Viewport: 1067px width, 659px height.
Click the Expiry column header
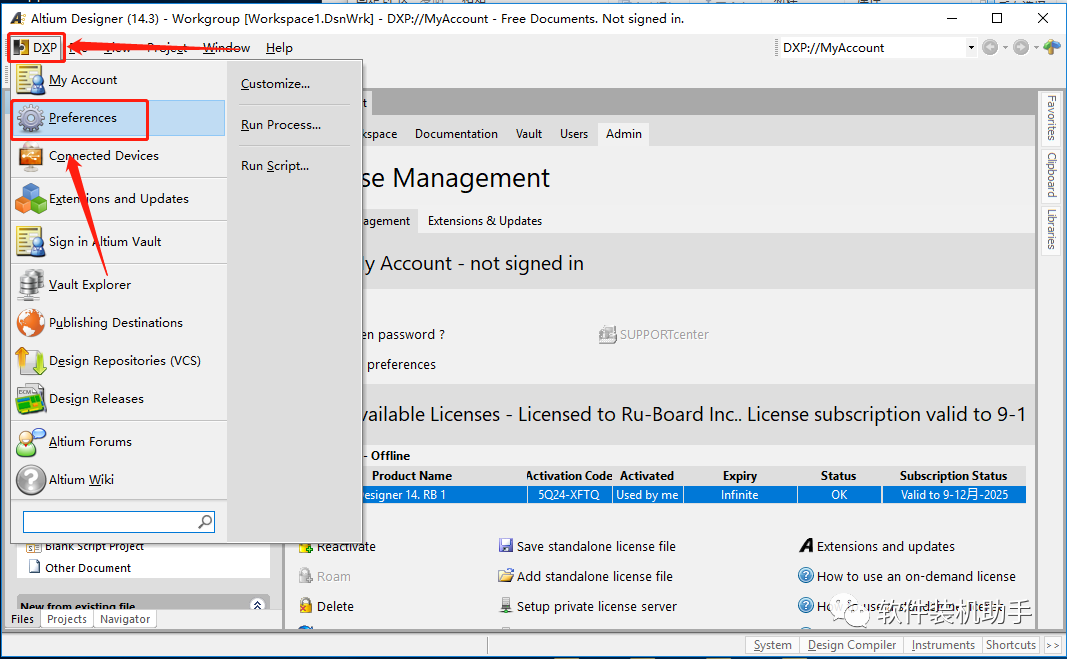740,476
